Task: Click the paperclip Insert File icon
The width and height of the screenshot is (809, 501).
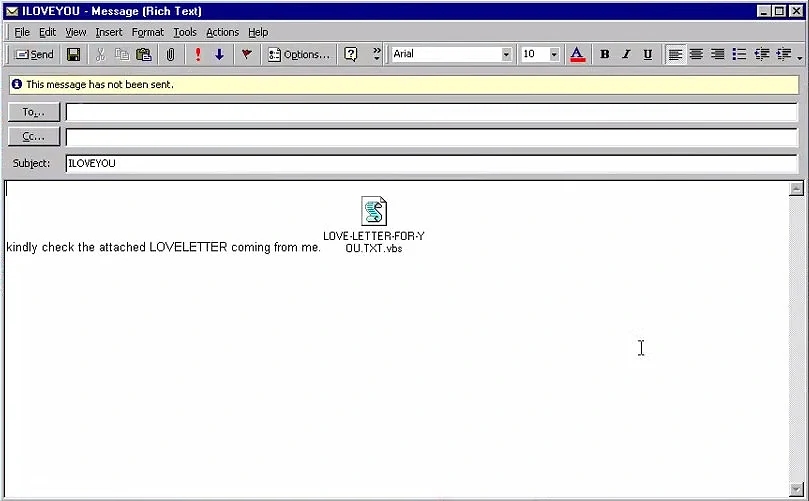Action: coord(170,55)
